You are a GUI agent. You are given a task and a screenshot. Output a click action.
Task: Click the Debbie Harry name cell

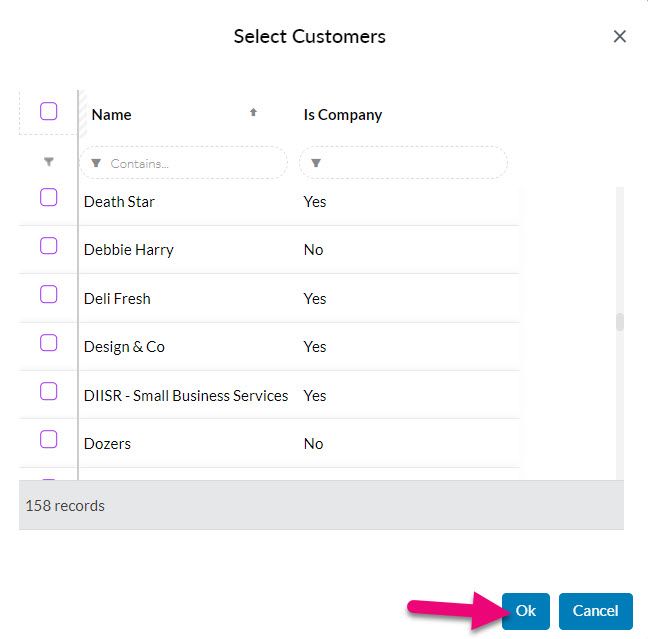pyautogui.click(x=129, y=250)
